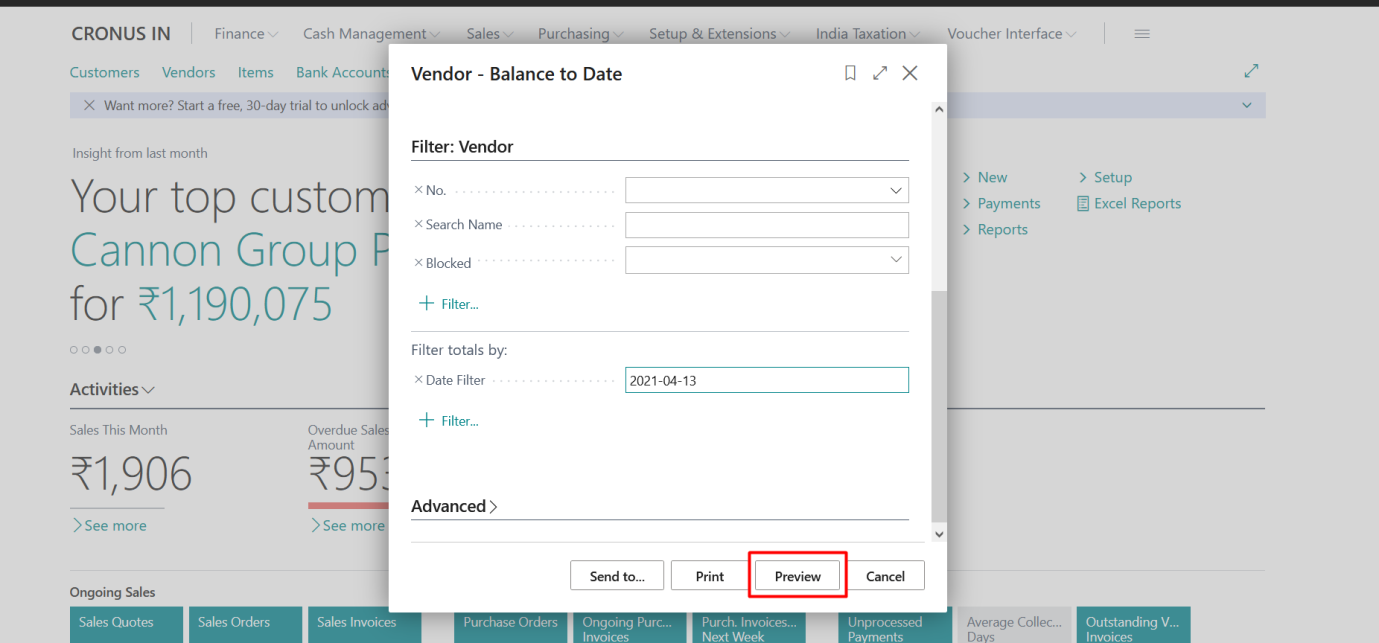Add a filter under Filter totals by
Screen dimensions: 1379x643
(448, 420)
